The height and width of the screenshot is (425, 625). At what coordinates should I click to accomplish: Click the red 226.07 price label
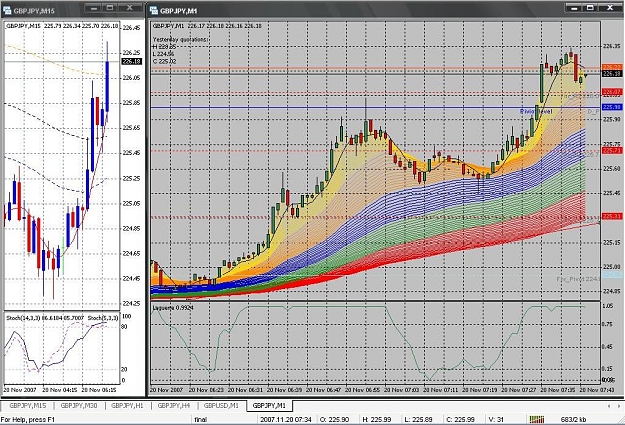coord(612,92)
